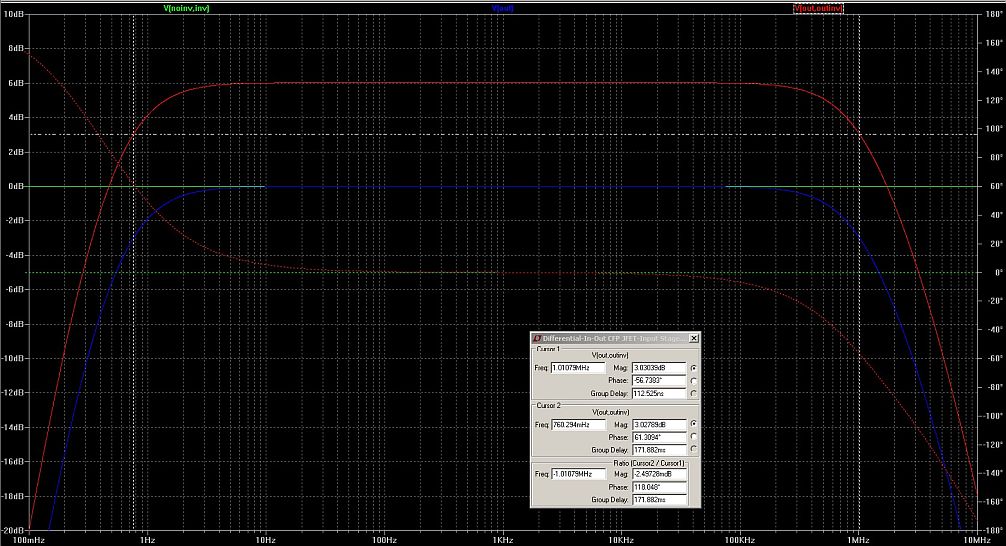1006x546 pixels.
Task: Click the blue V(out) trace label
Action: point(502,8)
